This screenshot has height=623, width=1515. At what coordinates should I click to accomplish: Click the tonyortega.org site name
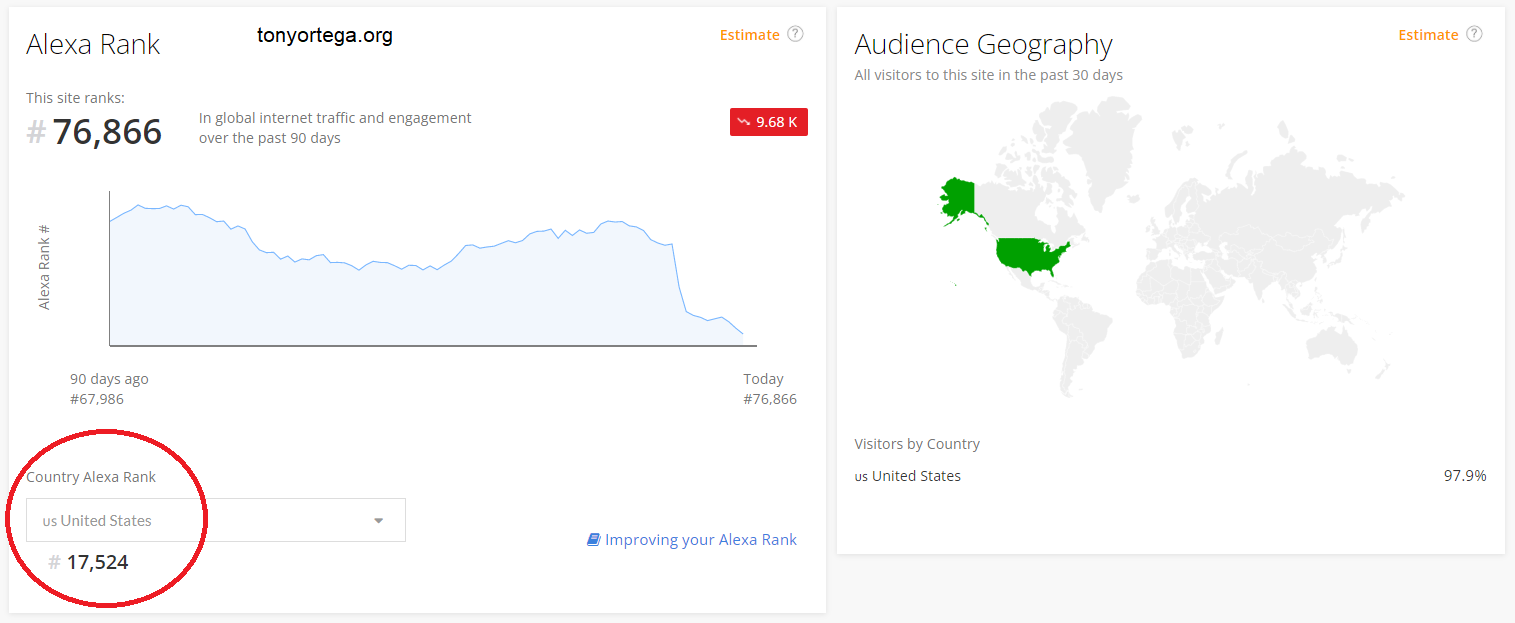tap(324, 36)
